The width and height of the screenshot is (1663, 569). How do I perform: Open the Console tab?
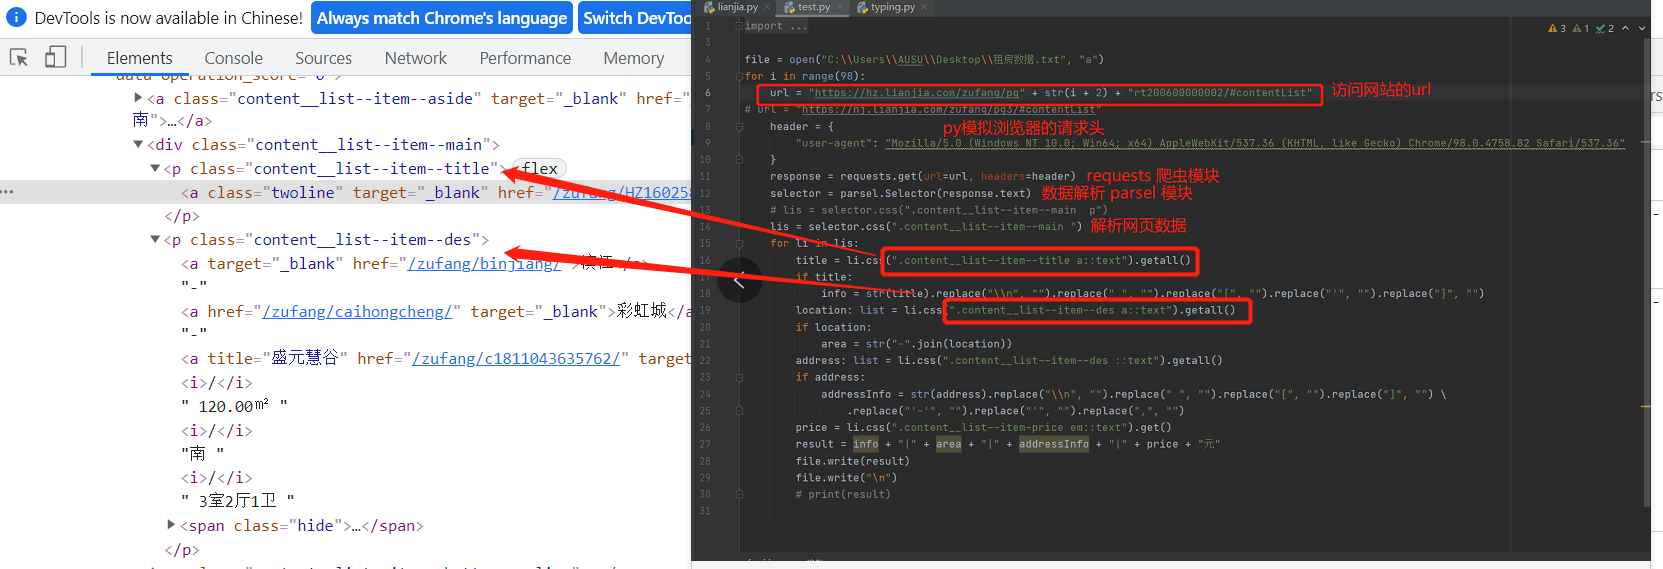pos(233,58)
